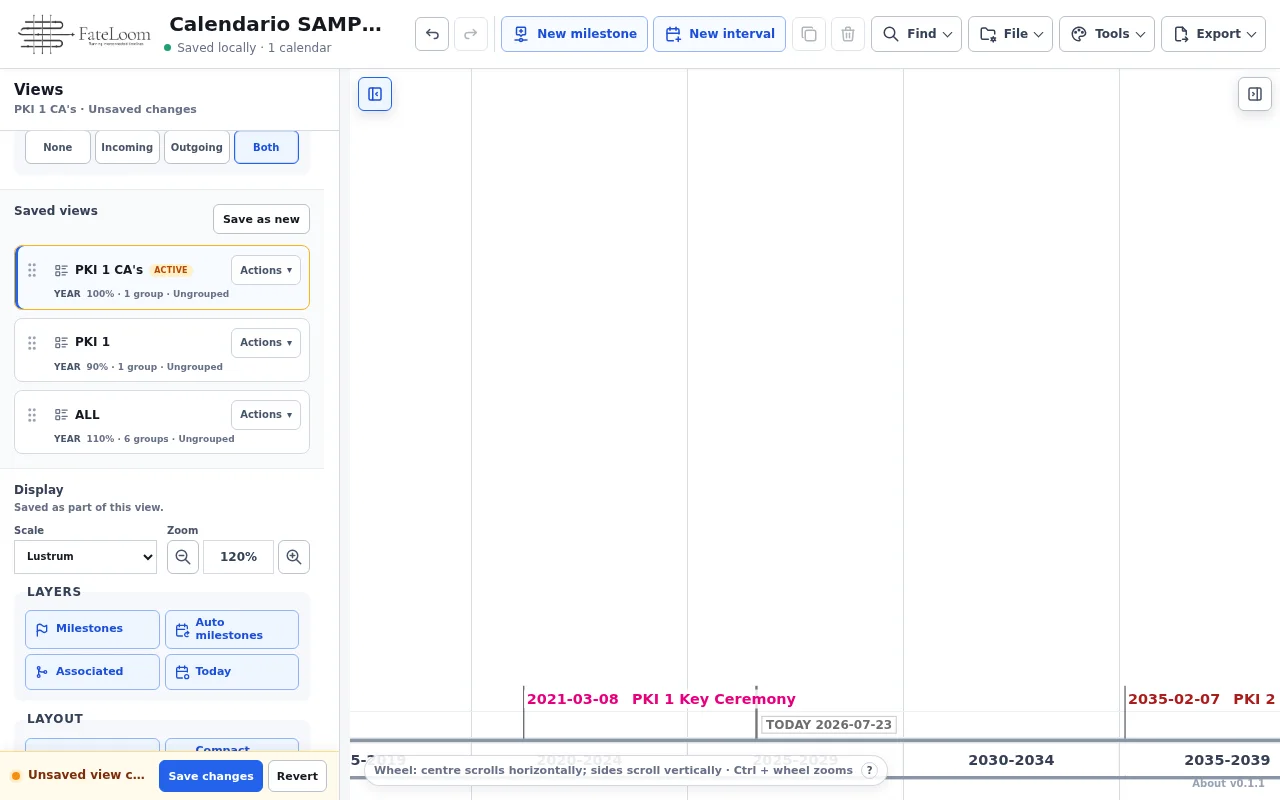This screenshot has height=800, width=1280.
Task: Click the About v0.1.1 link
Action: click(1228, 783)
